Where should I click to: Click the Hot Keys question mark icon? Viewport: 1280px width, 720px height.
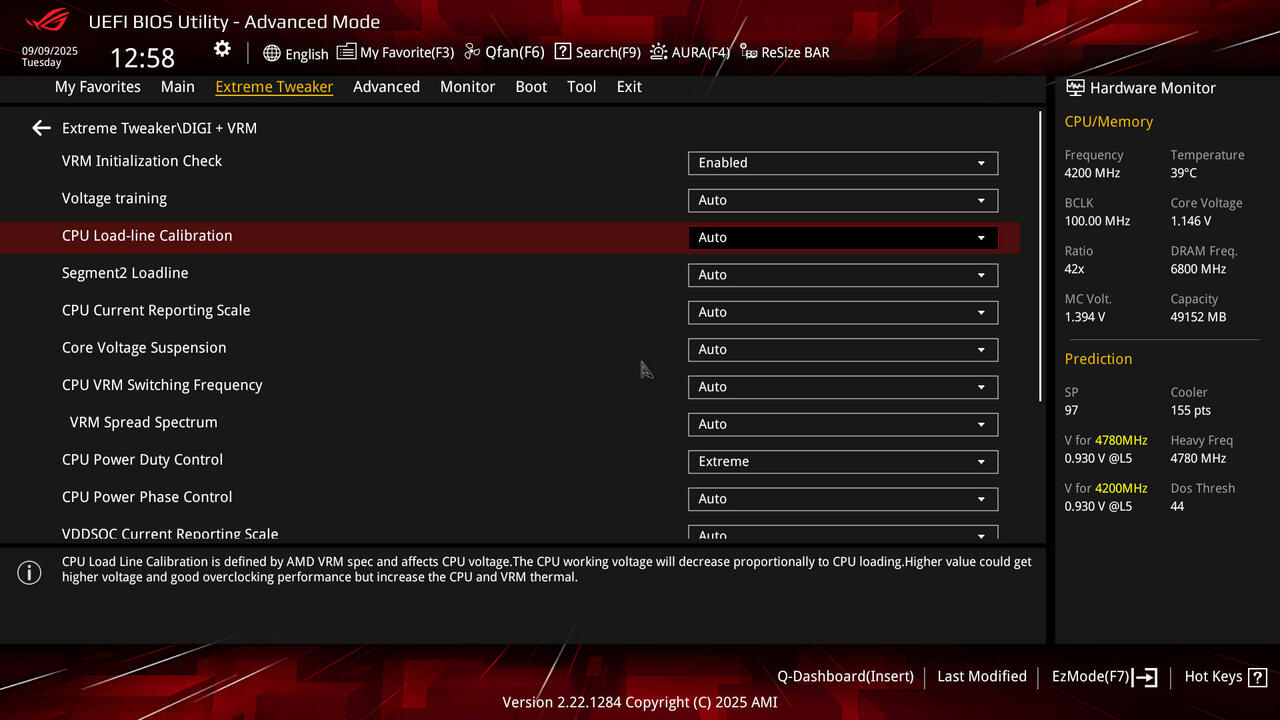click(x=1257, y=677)
